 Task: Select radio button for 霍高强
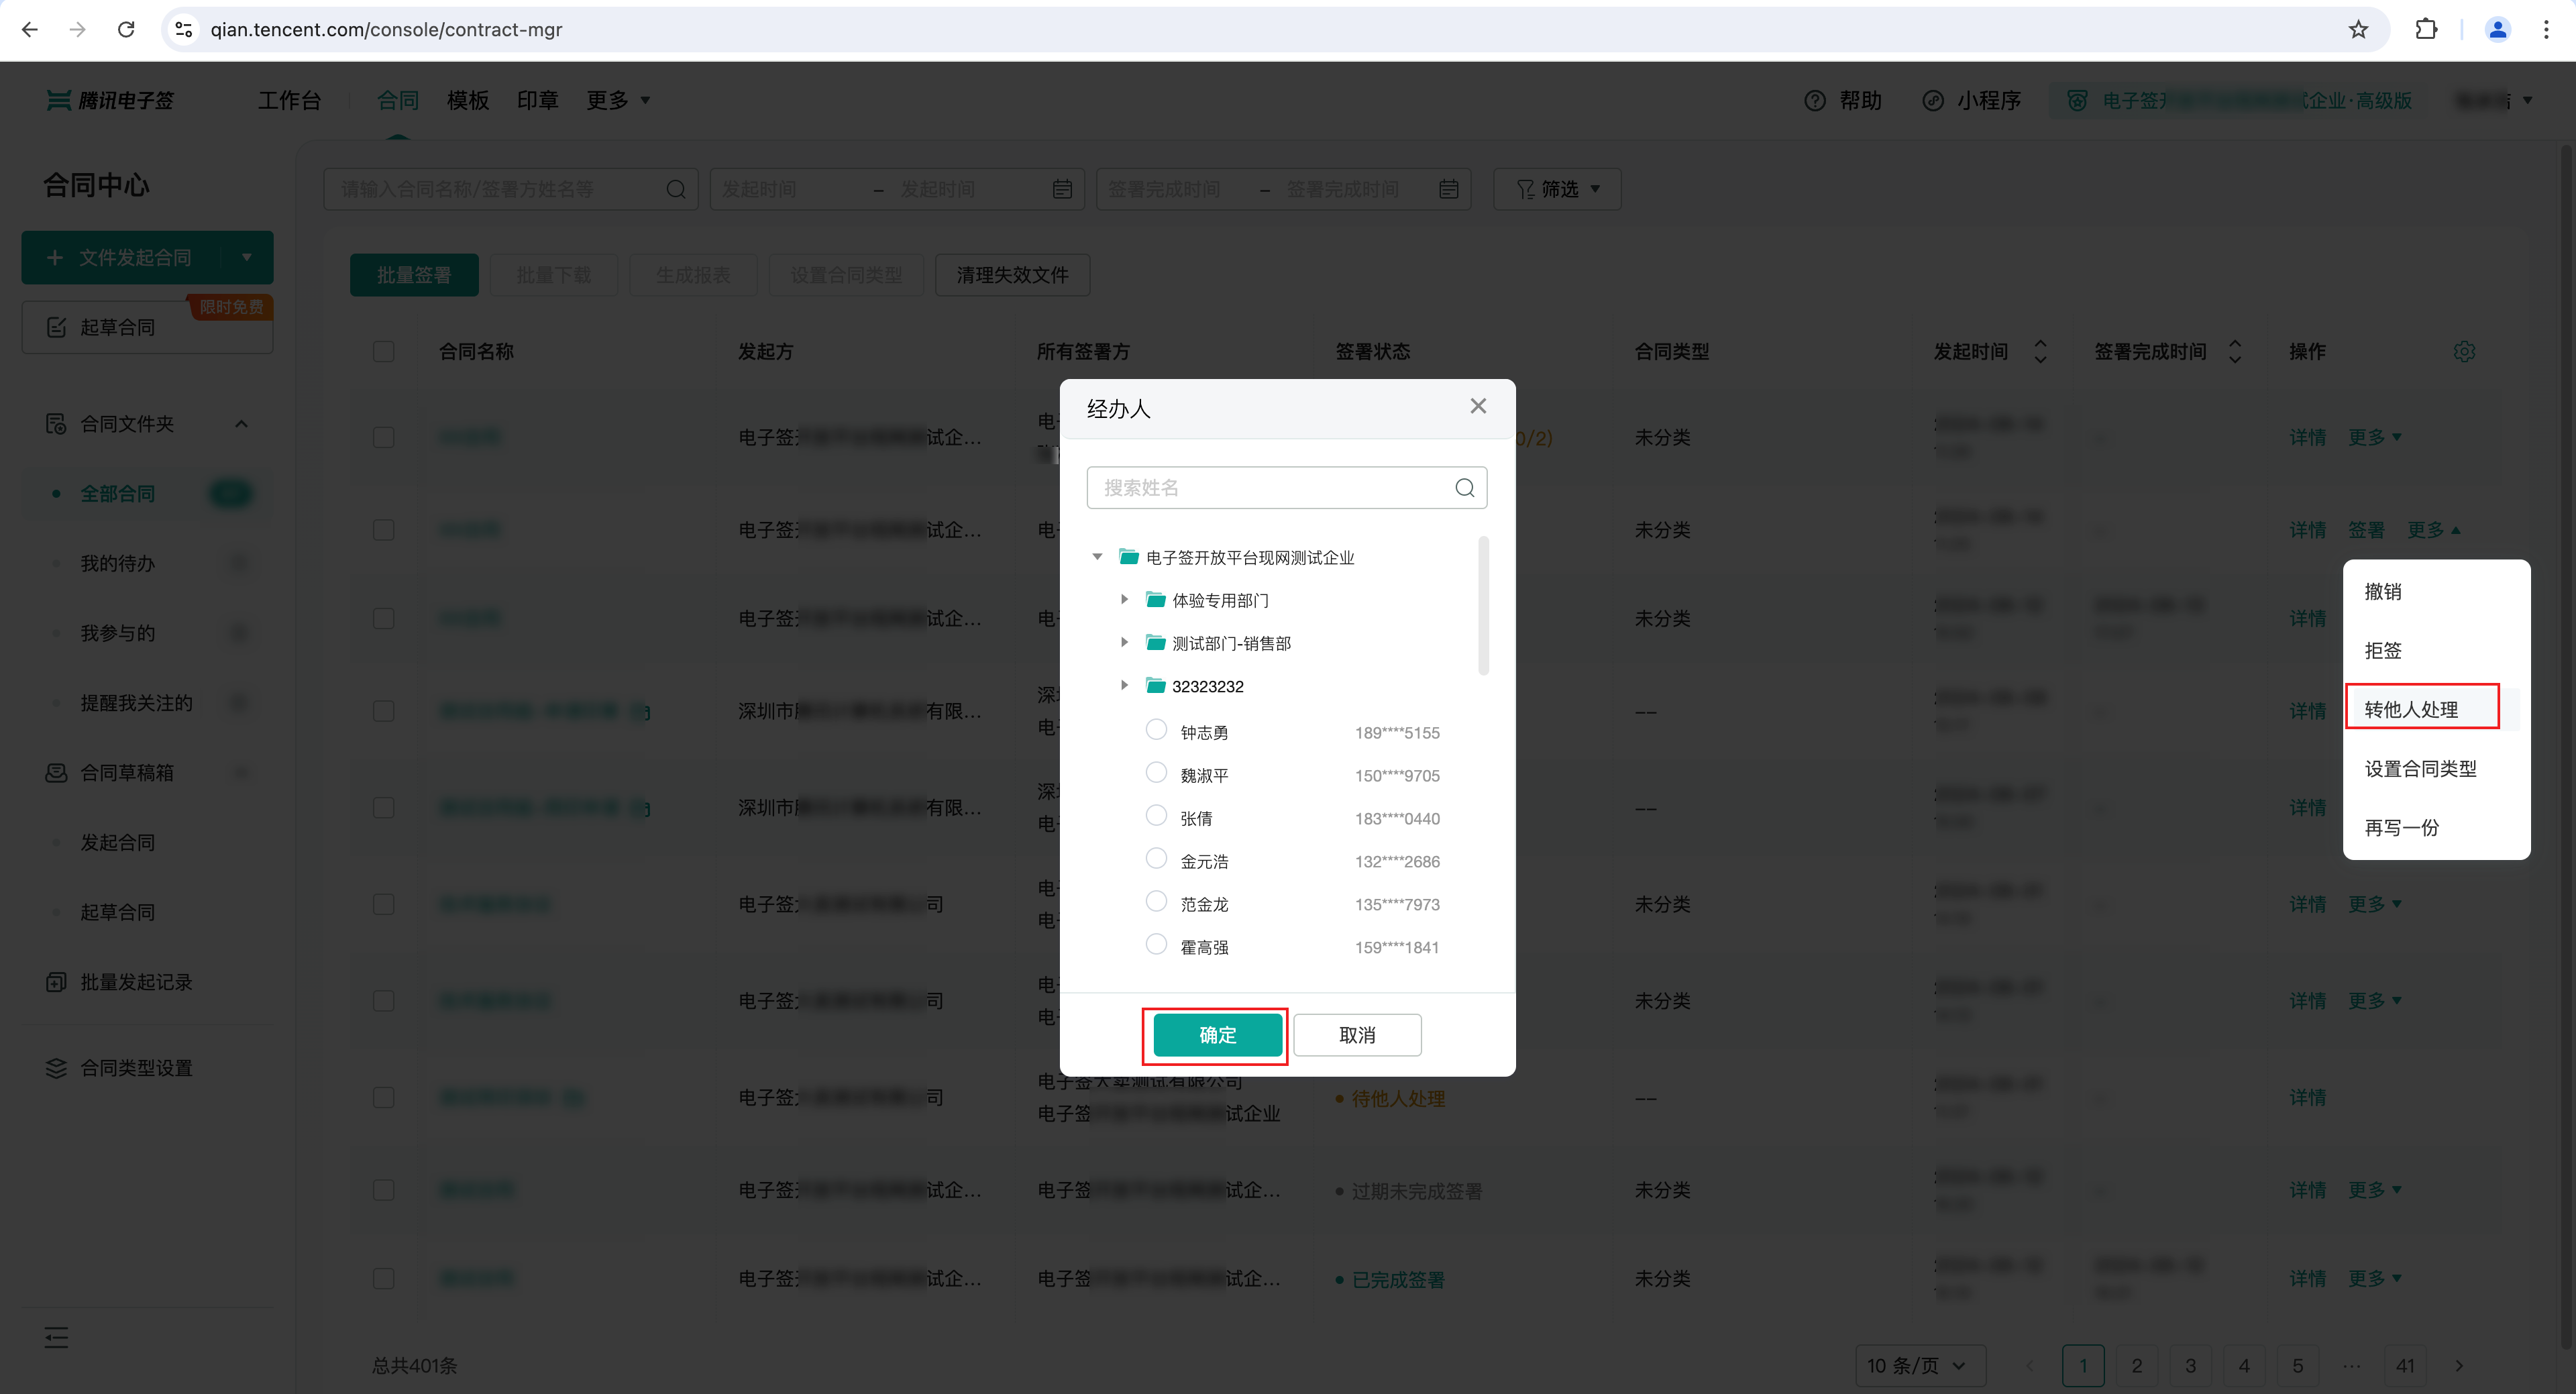[x=1156, y=945]
